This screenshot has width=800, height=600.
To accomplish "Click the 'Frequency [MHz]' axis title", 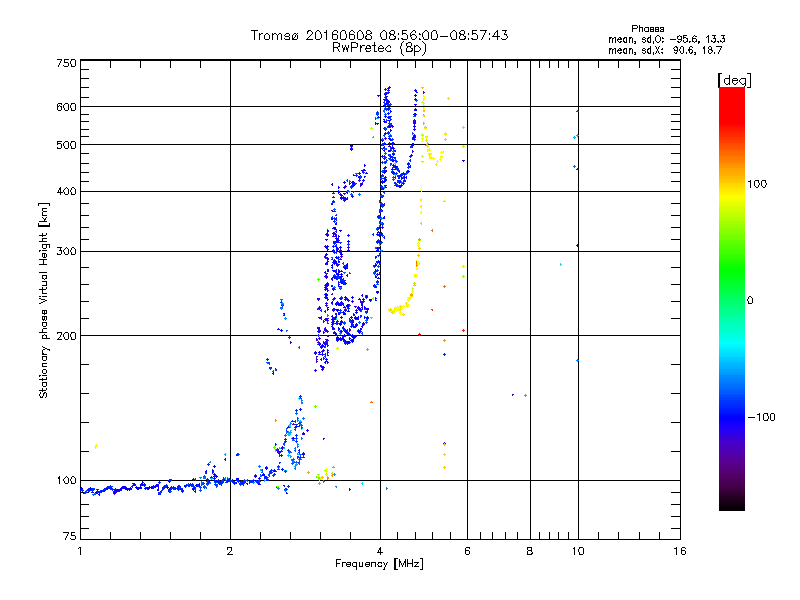I will pyautogui.click(x=379, y=564).
